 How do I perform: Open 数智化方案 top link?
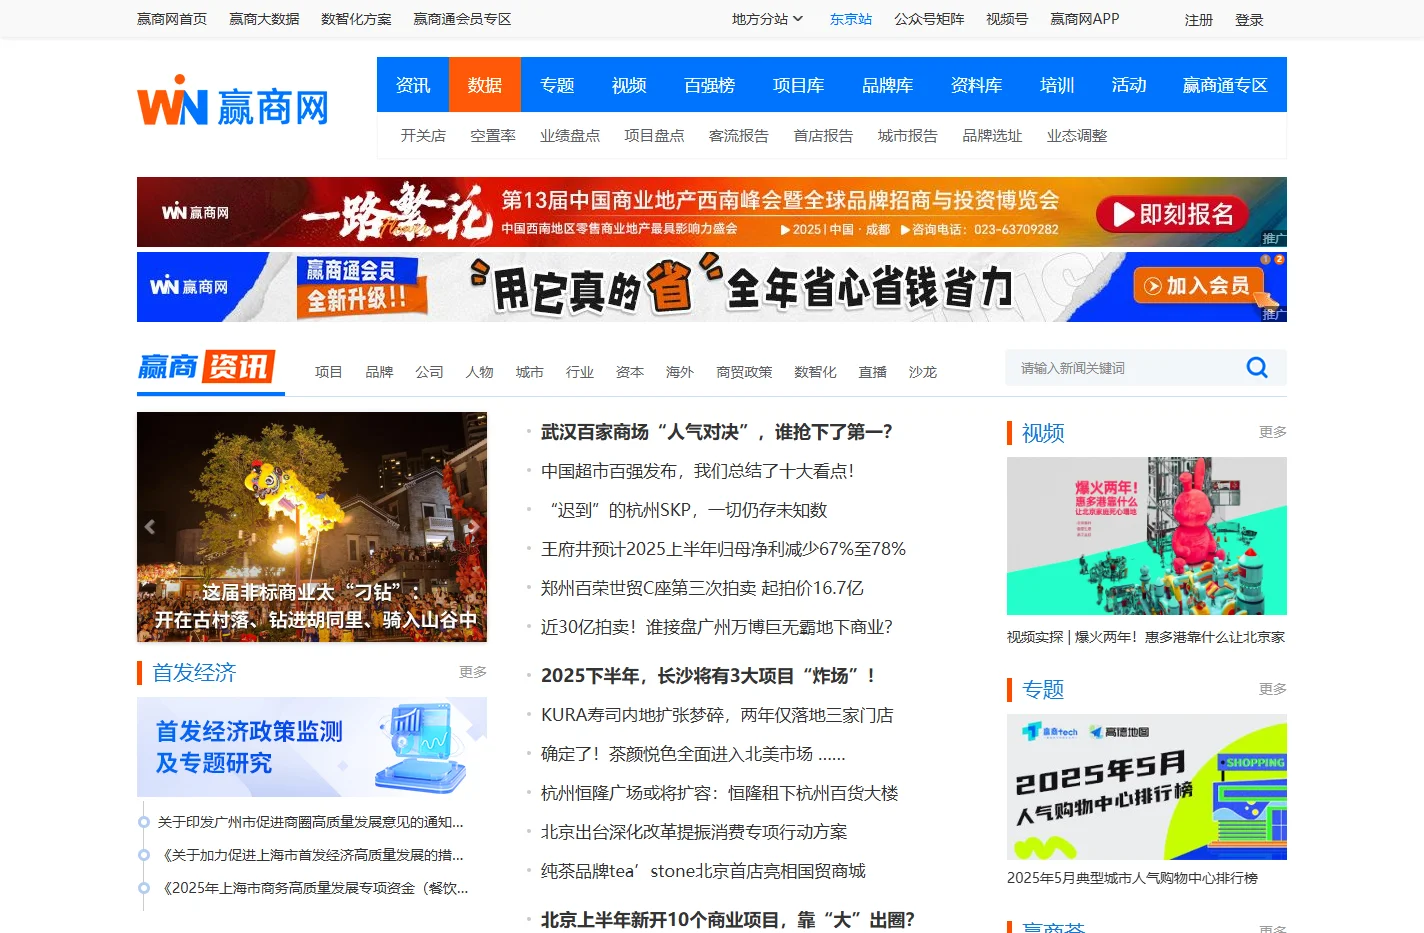pyautogui.click(x=356, y=19)
